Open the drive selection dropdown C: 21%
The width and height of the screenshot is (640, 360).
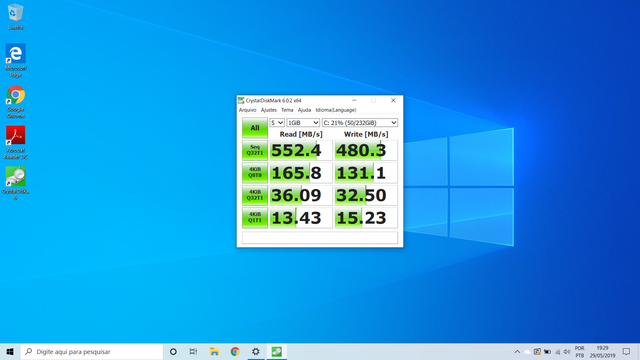[360, 122]
